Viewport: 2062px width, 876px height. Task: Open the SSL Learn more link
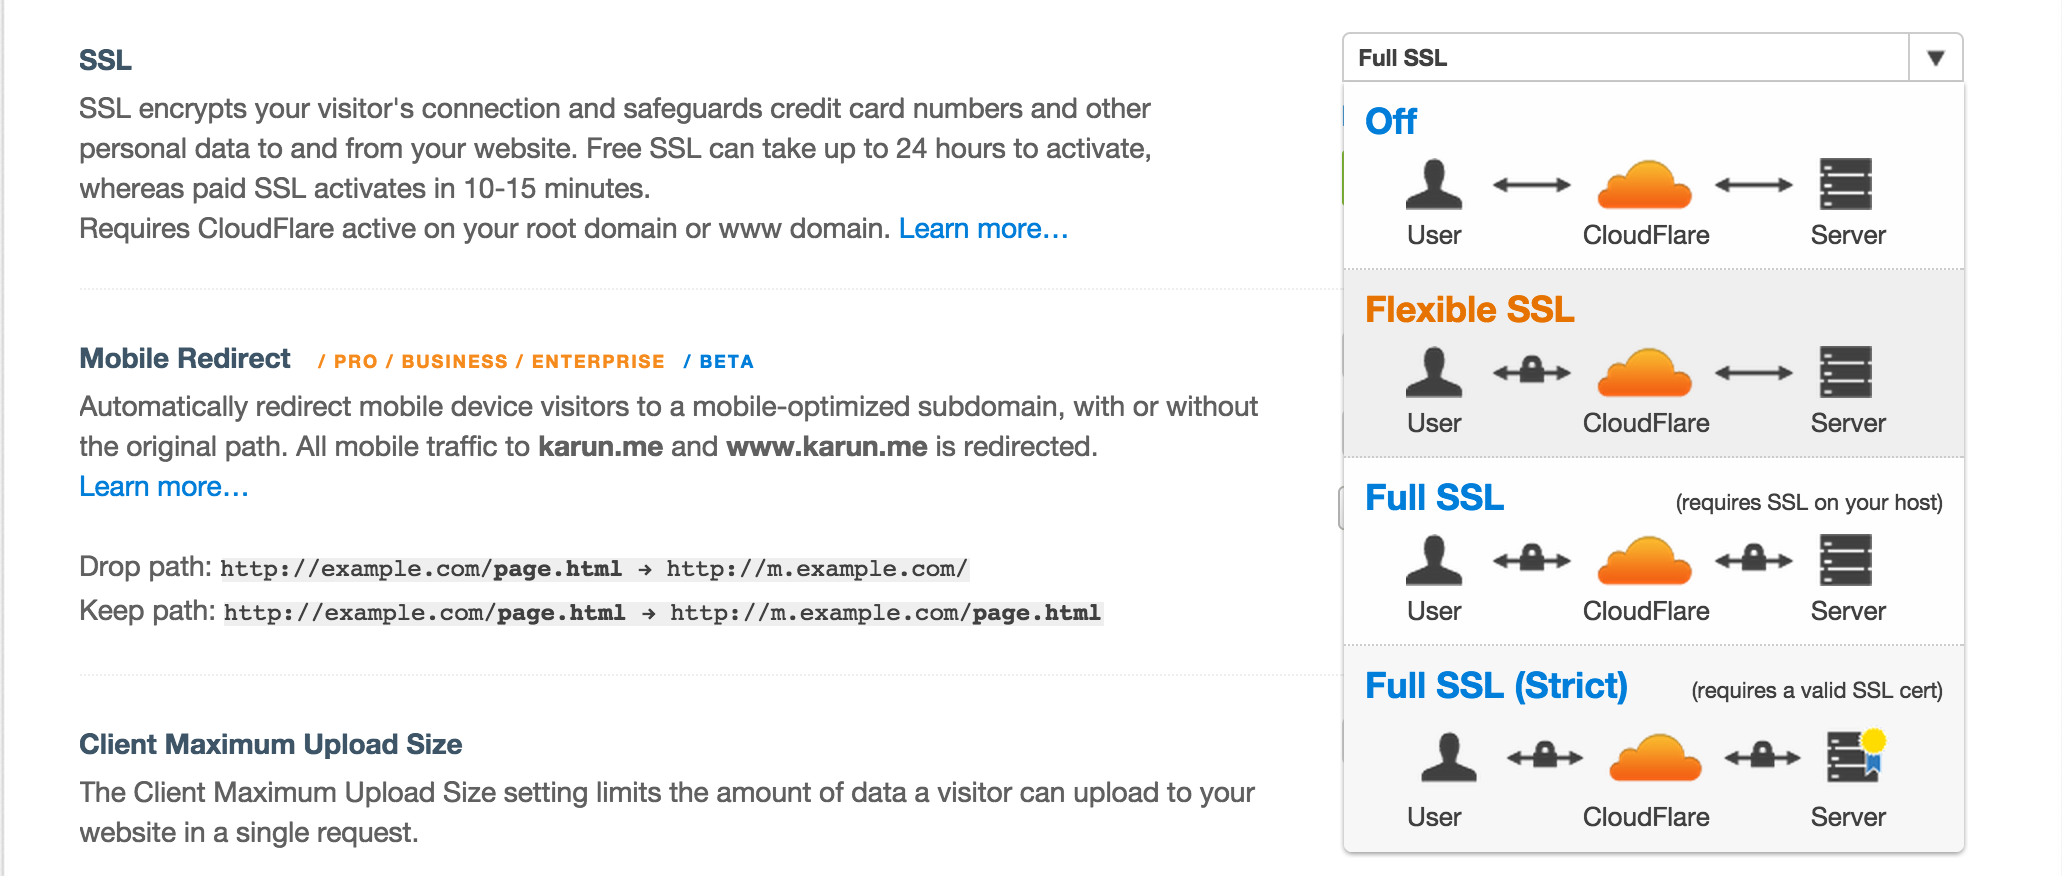coord(983,228)
